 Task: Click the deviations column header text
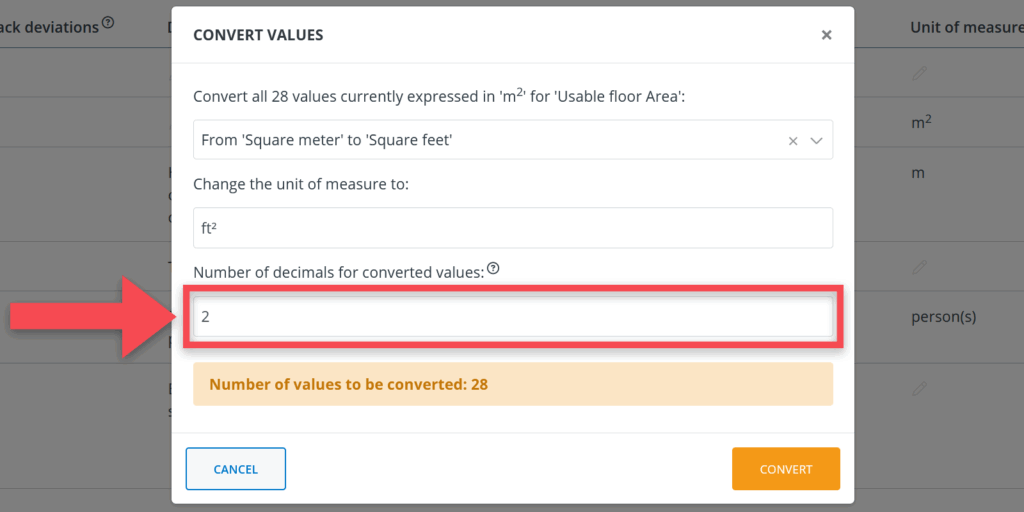click(48, 27)
